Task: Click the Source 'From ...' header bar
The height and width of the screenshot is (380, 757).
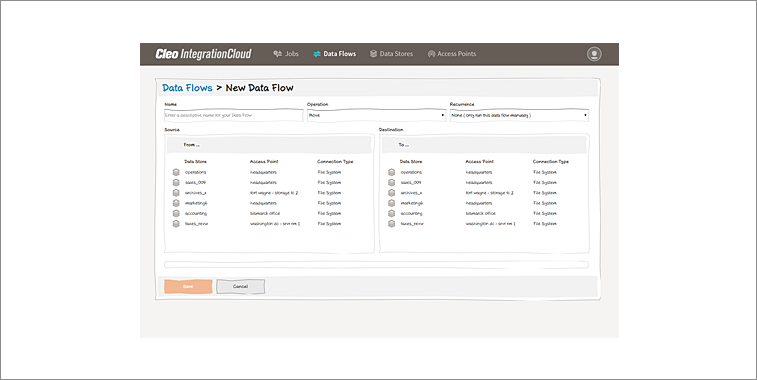Action: tap(269, 145)
